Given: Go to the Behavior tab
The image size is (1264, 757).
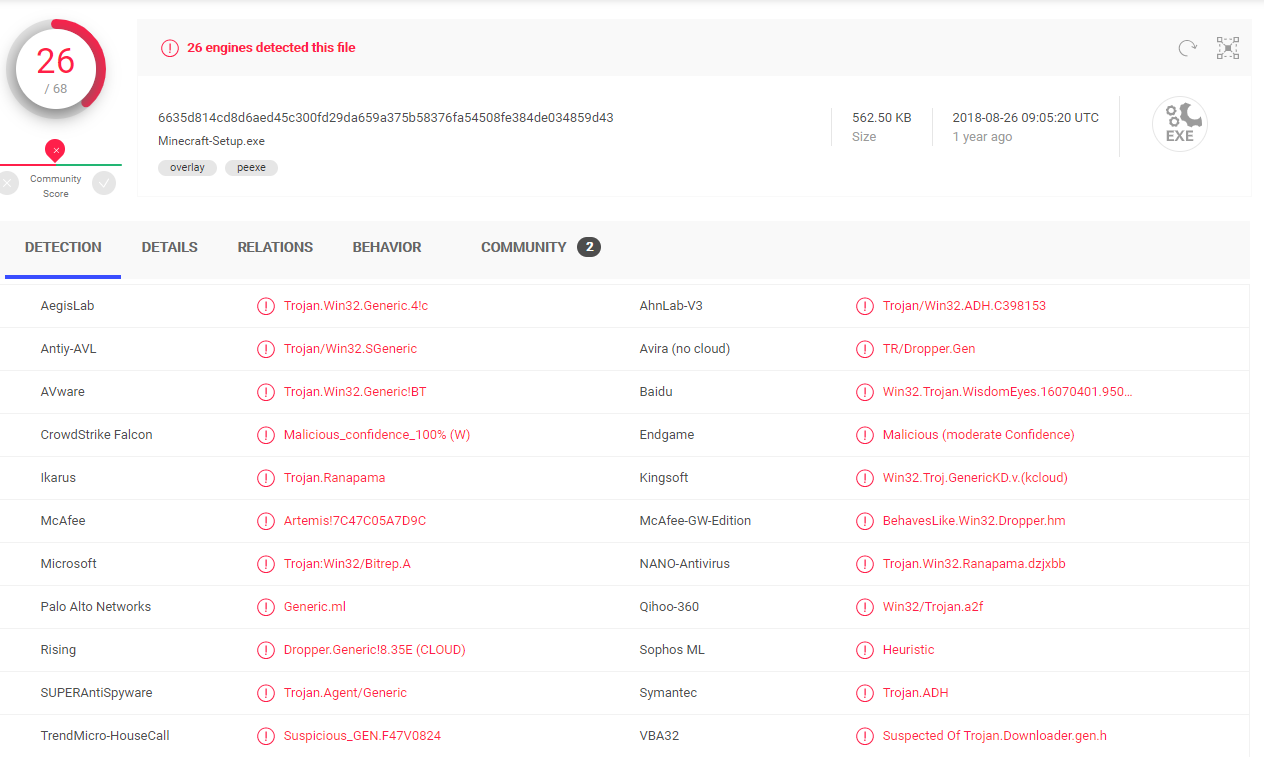Looking at the screenshot, I should click(x=387, y=247).
